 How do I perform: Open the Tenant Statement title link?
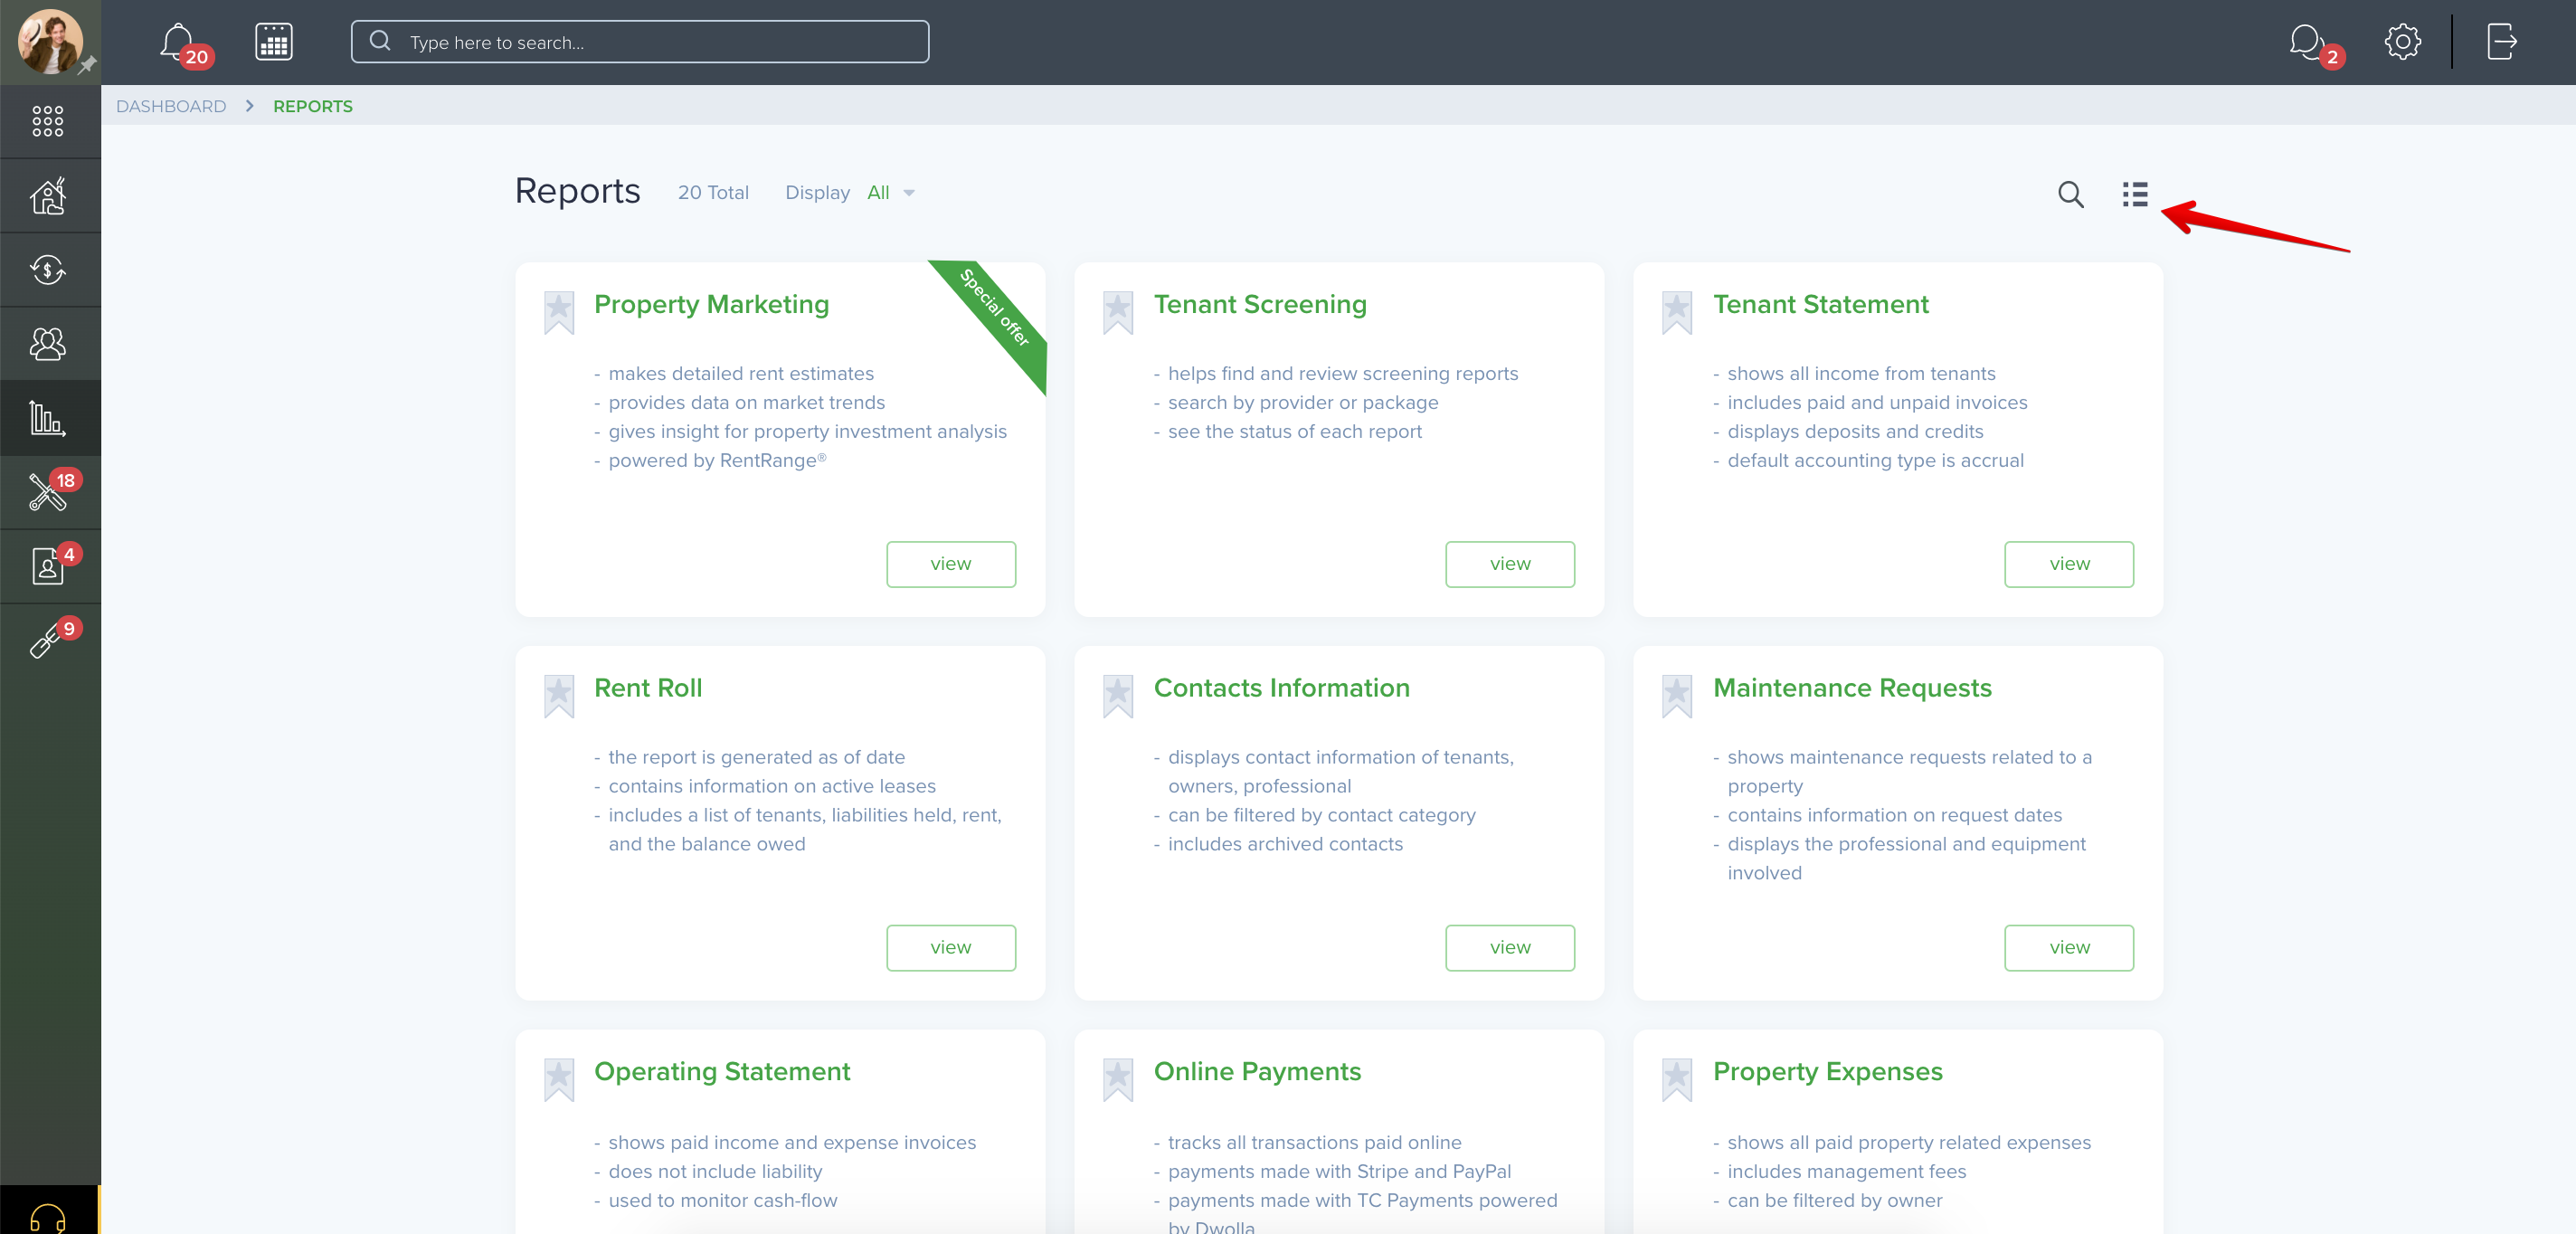point(1821,304)
